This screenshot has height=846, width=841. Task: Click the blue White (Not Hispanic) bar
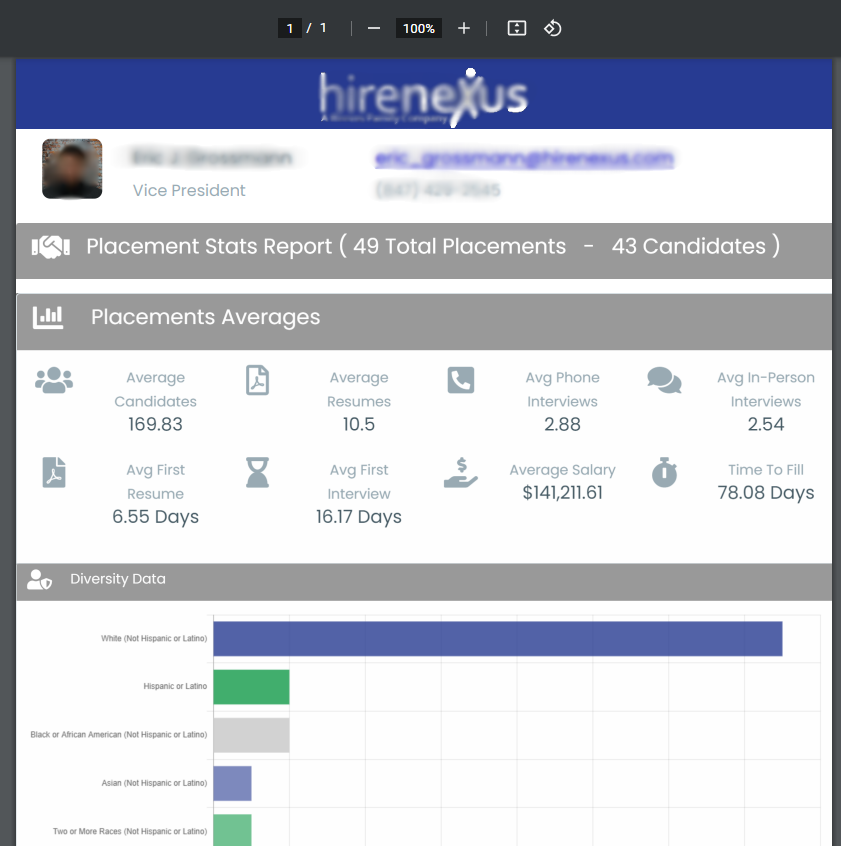[497, 639]
